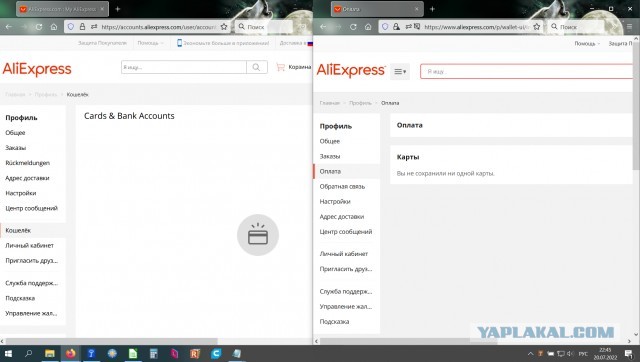Click the padlock warning icon in right window
Screen dimensions: 640x362
[396, 27]
